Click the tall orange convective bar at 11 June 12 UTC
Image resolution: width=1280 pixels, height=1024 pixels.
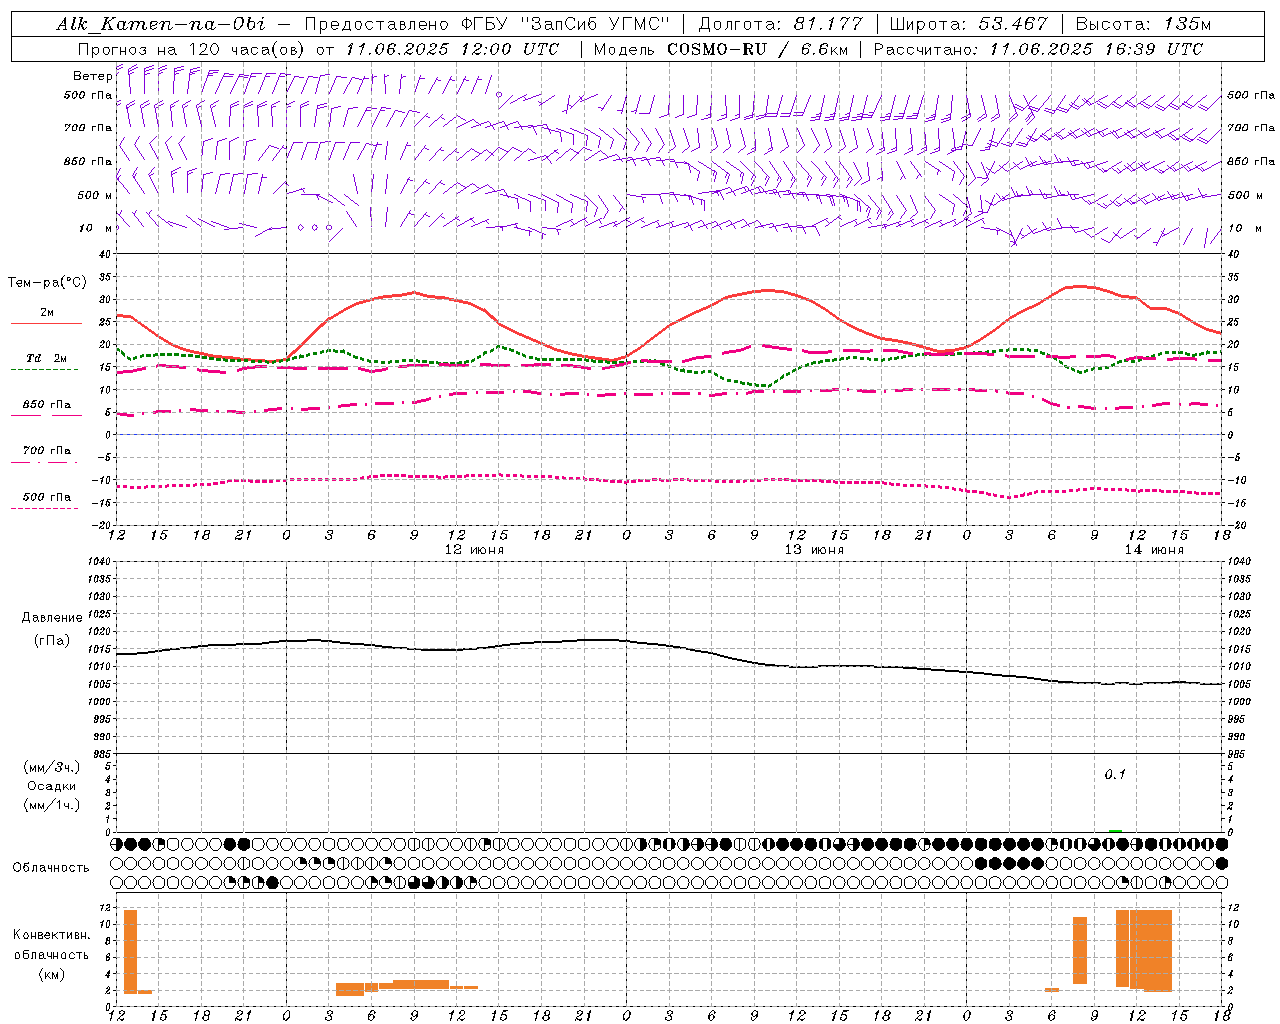[130, 951]
